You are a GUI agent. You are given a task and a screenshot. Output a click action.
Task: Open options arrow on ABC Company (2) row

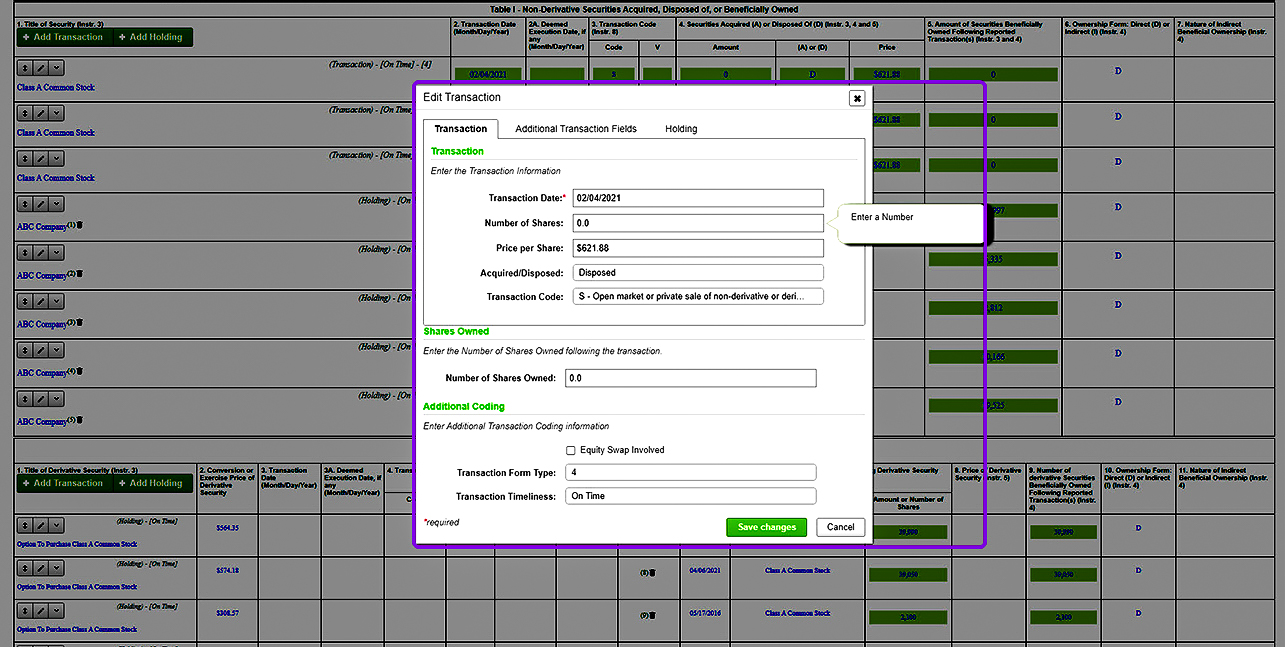[x=56, y=253]
